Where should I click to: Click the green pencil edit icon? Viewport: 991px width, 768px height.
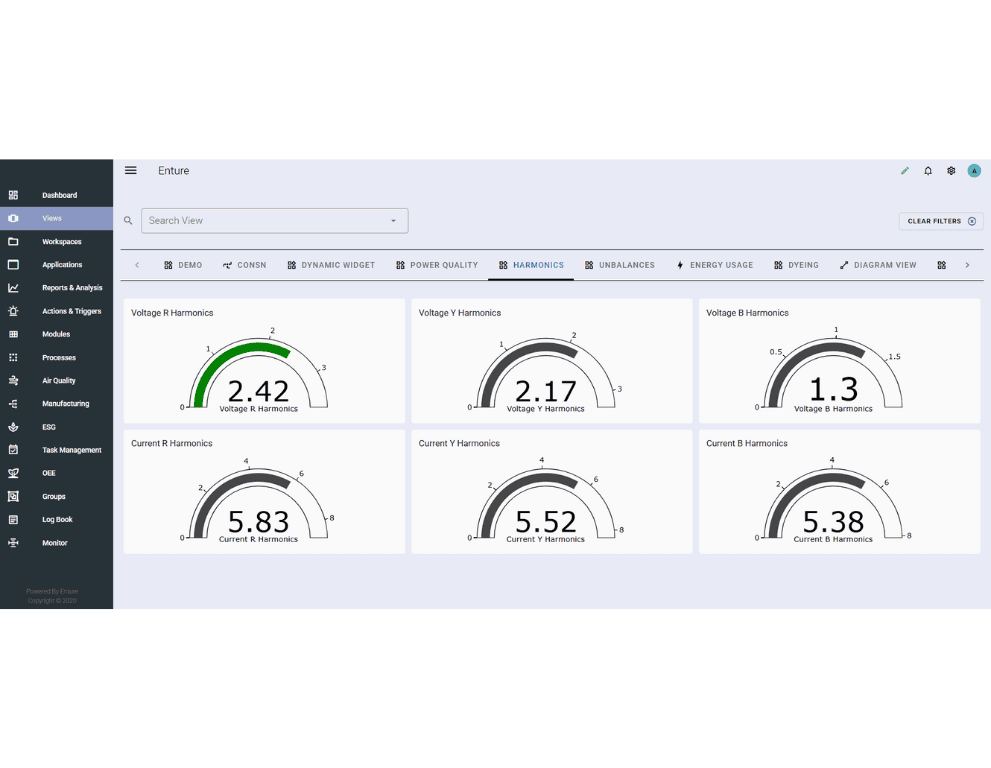905,171
